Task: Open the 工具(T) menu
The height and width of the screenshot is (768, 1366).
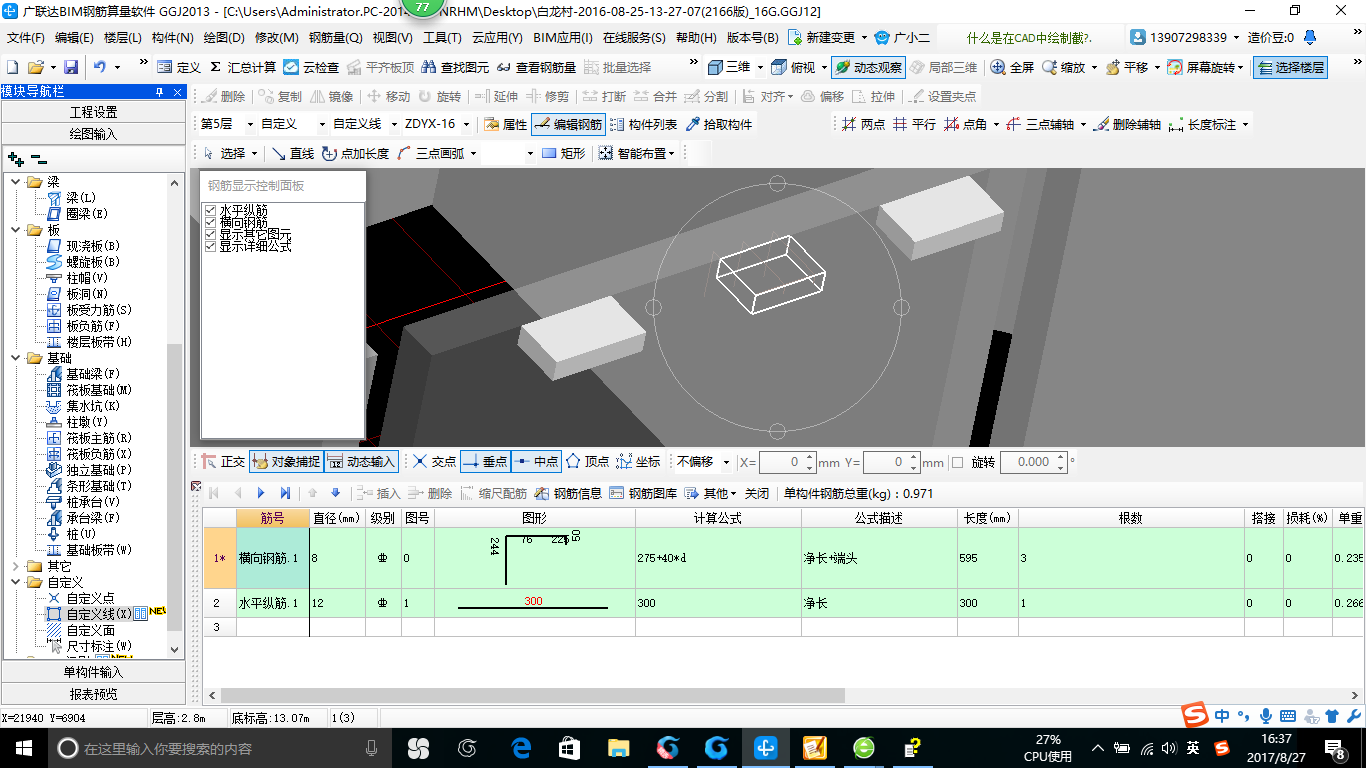Action: tap(442, 37)
